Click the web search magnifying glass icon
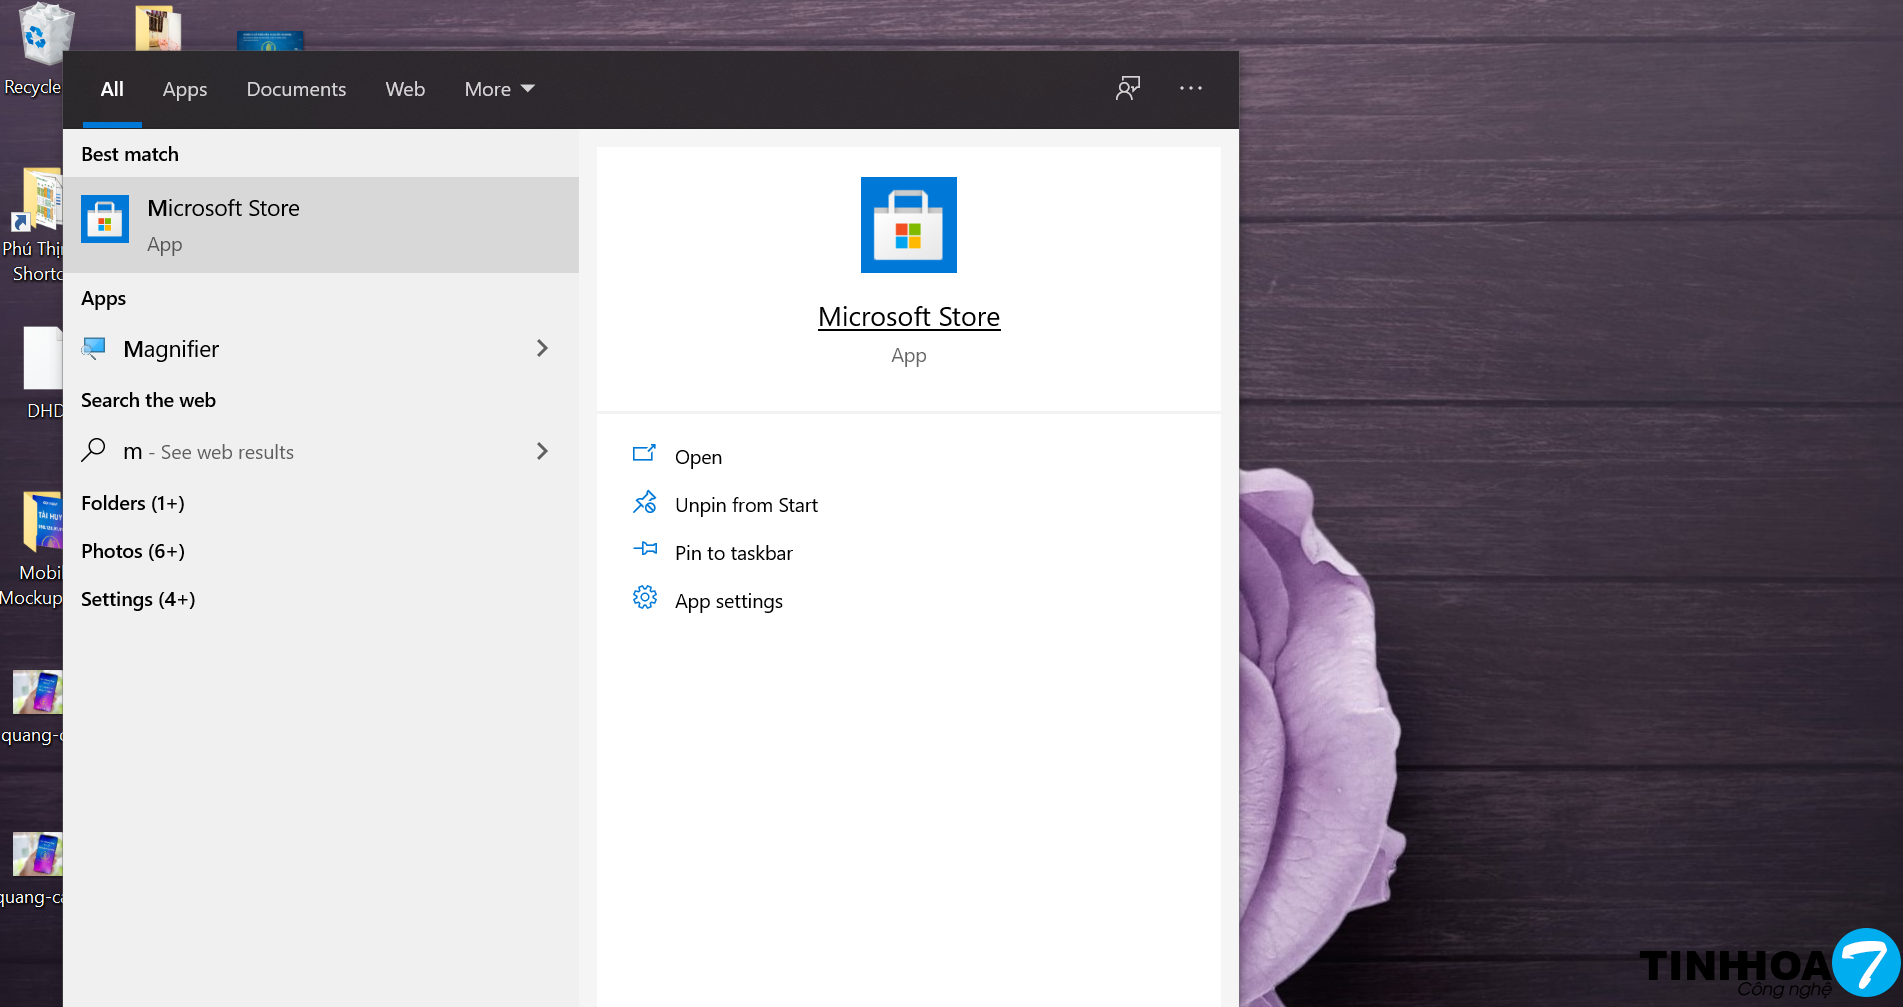1903x1007 pixels. (94, 451)
